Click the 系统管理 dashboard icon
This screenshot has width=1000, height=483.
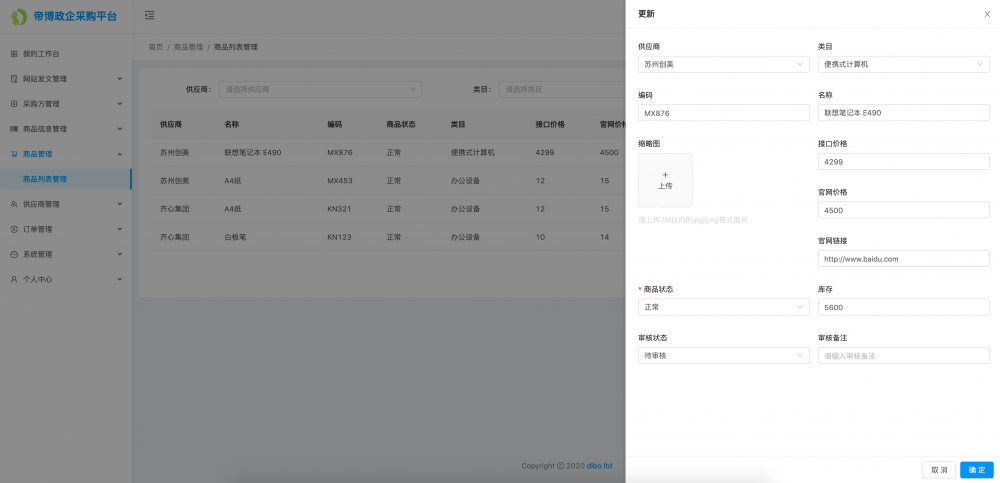pos(14,254)
